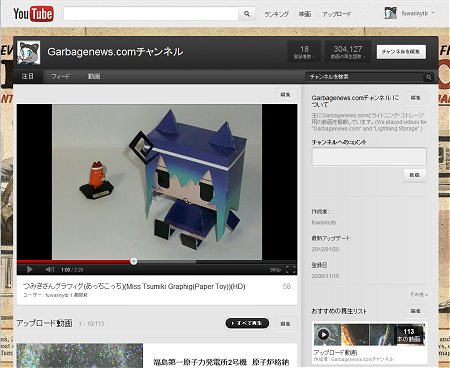Click the アップロード動画 playlist title
This screenshot has width=450, height=368.
[335, 352]
